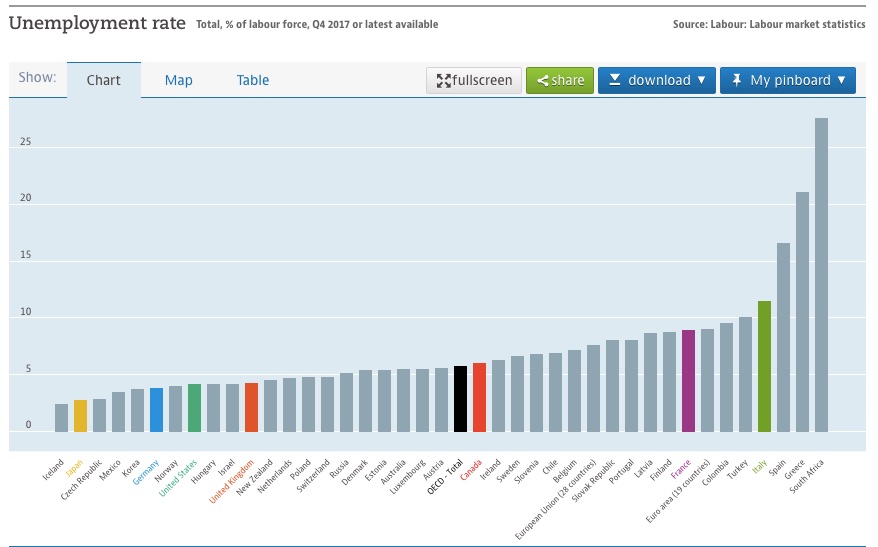The width and height of the screenshot is (878, 547).
Task: Select the green United States bar
Action: (194, 408)
